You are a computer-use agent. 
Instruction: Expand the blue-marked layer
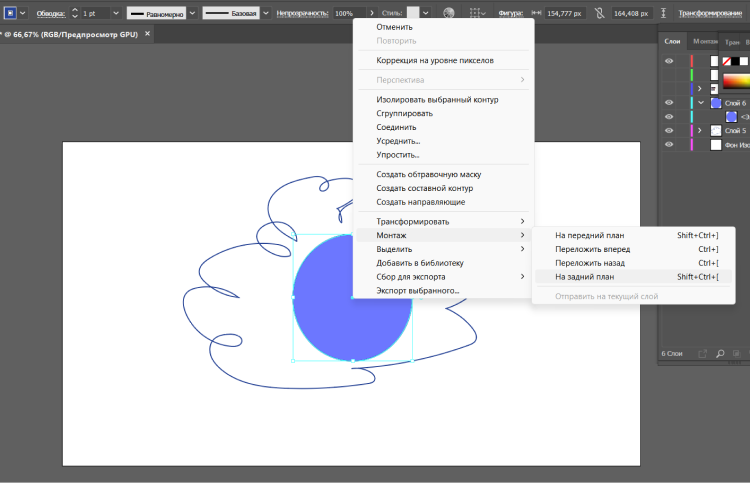(700, 89)
